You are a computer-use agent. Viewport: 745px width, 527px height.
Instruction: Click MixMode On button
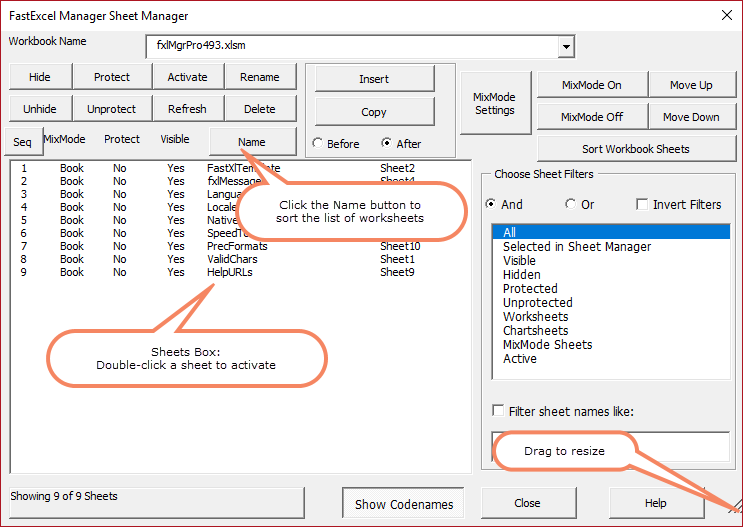(592, 85)
